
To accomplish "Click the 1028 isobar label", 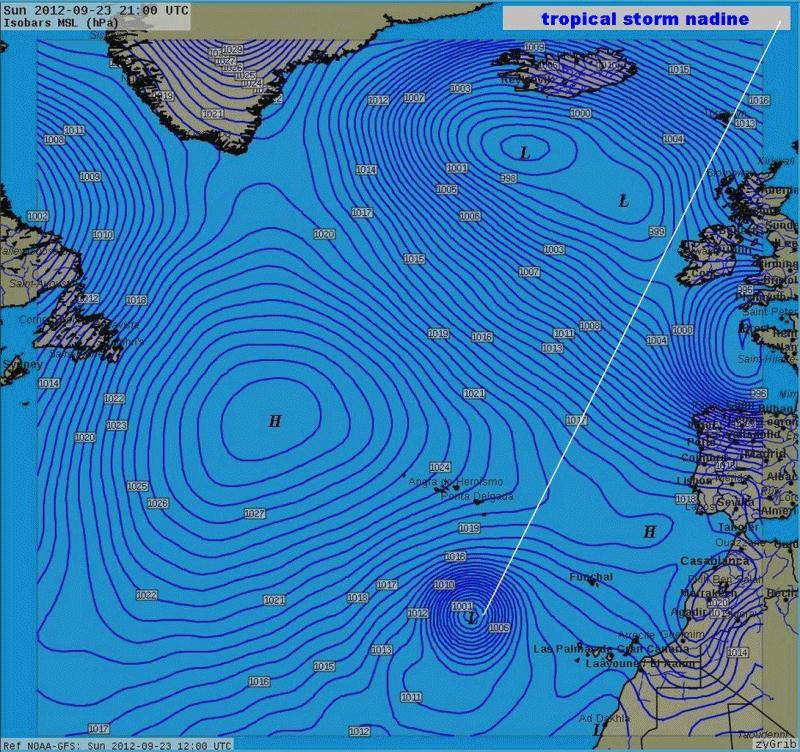I will (x=157, y=503).
